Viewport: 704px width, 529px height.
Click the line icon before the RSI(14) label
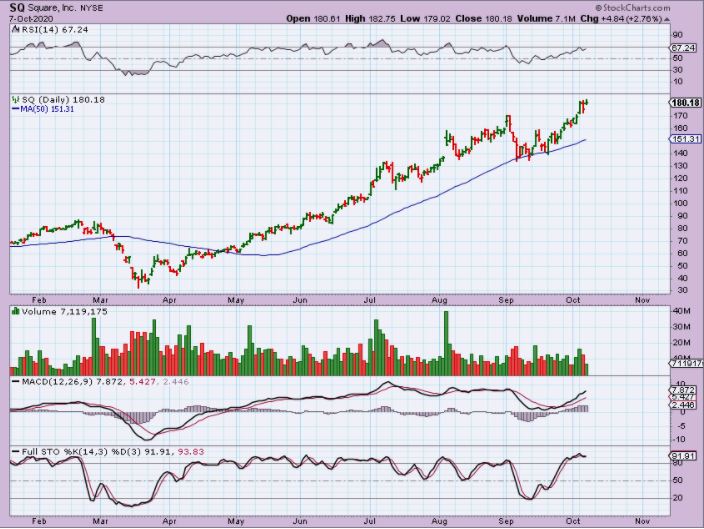point(16,30)
